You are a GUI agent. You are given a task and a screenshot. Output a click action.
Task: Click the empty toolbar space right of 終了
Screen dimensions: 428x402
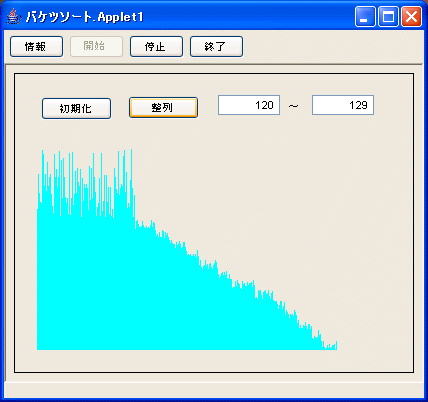pos(332,47)
